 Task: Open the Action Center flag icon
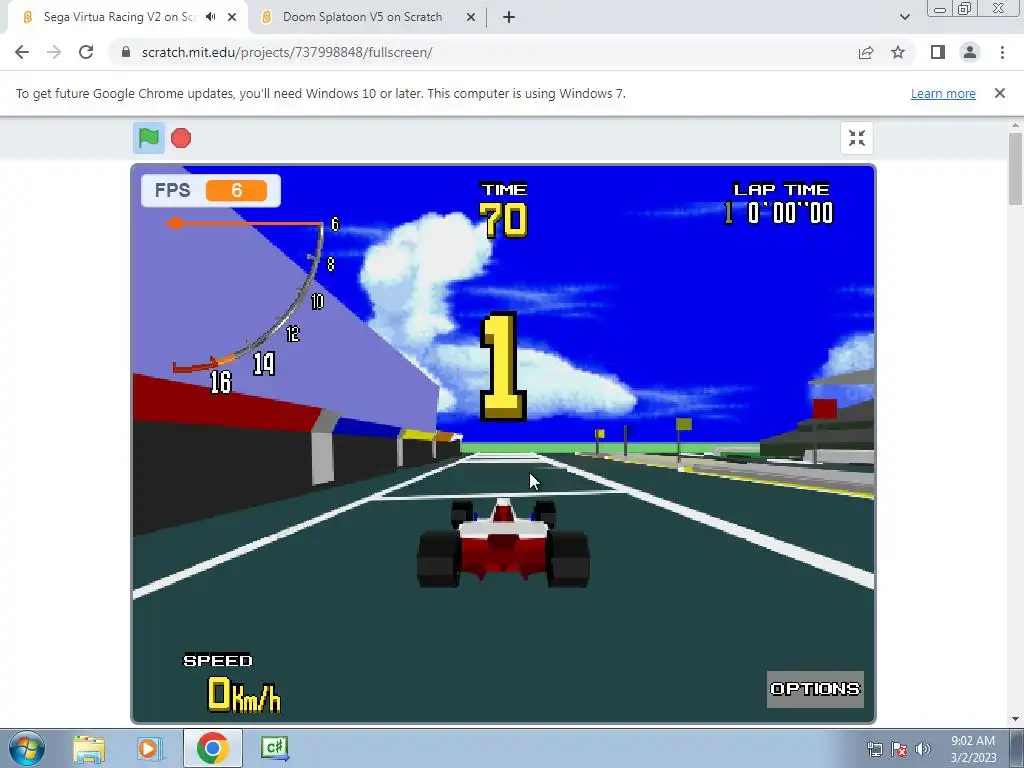899,749
